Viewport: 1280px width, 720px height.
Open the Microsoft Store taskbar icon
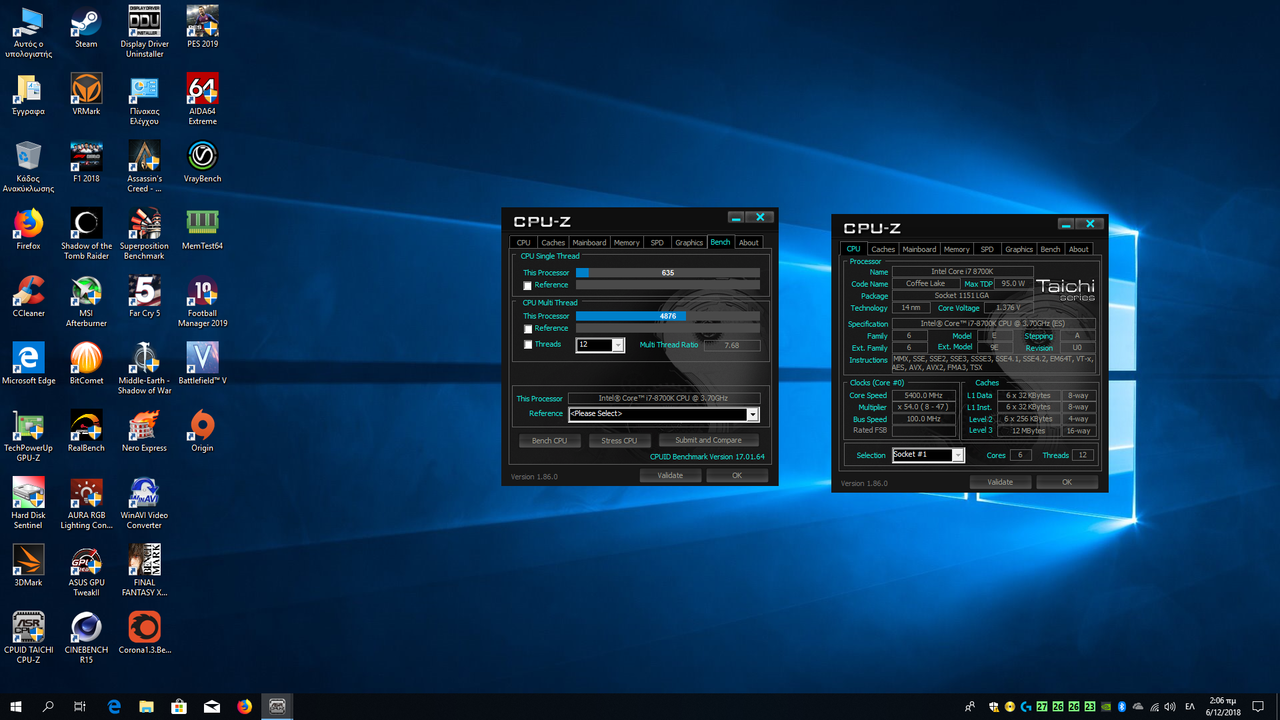[x=179, y=706]
